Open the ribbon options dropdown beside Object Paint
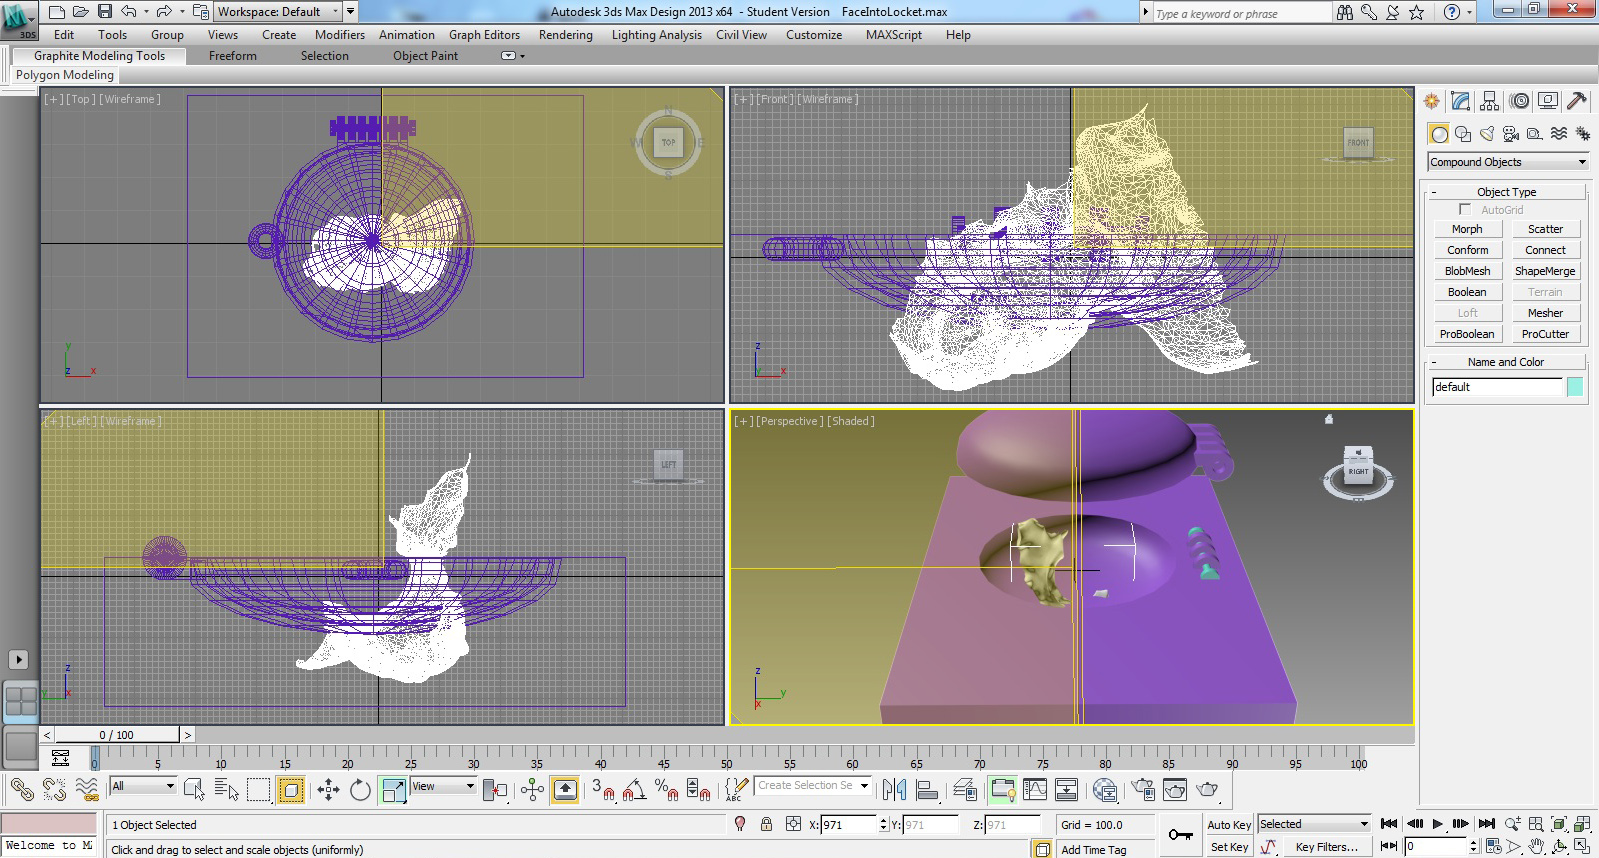 (x=511, y=56)
